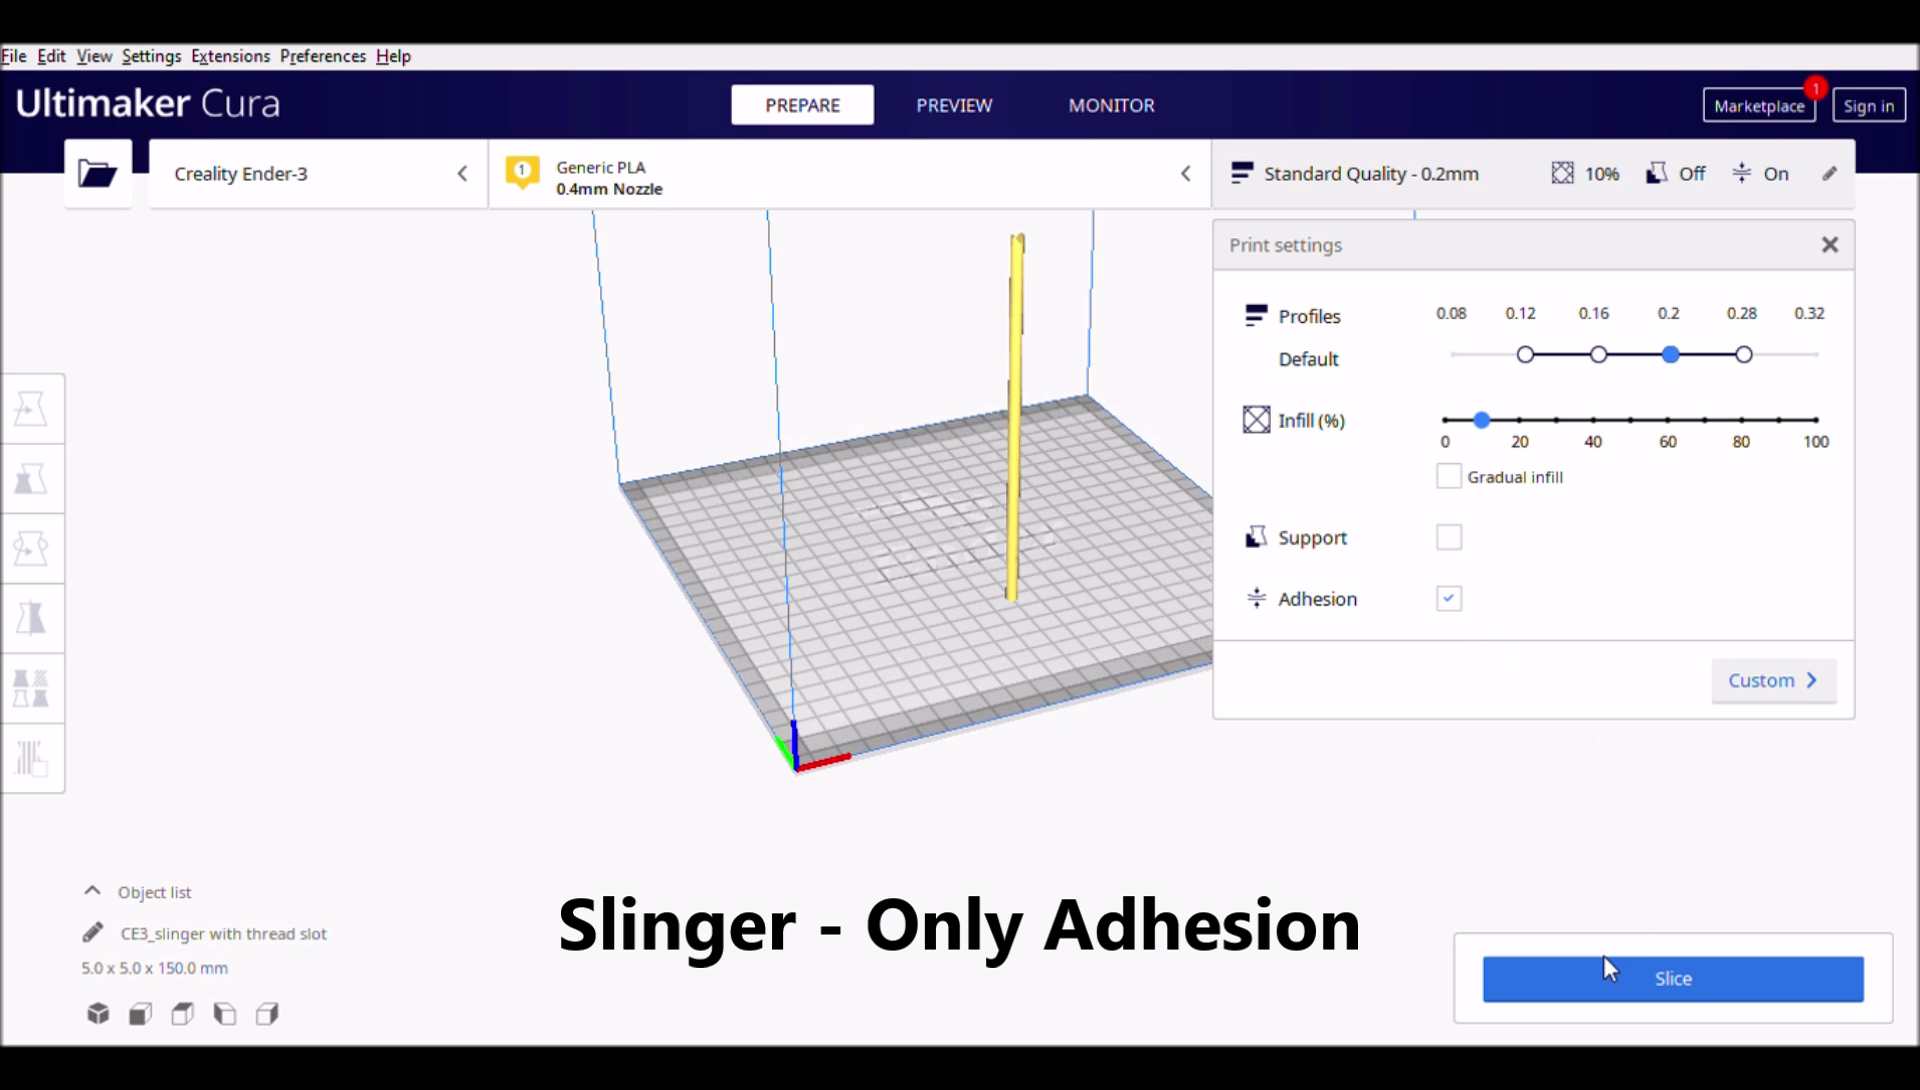Disable the Adhesion checkbox
Image resolution: width=1920 pixels, height=1090 pixels.
click(1449, 598)
